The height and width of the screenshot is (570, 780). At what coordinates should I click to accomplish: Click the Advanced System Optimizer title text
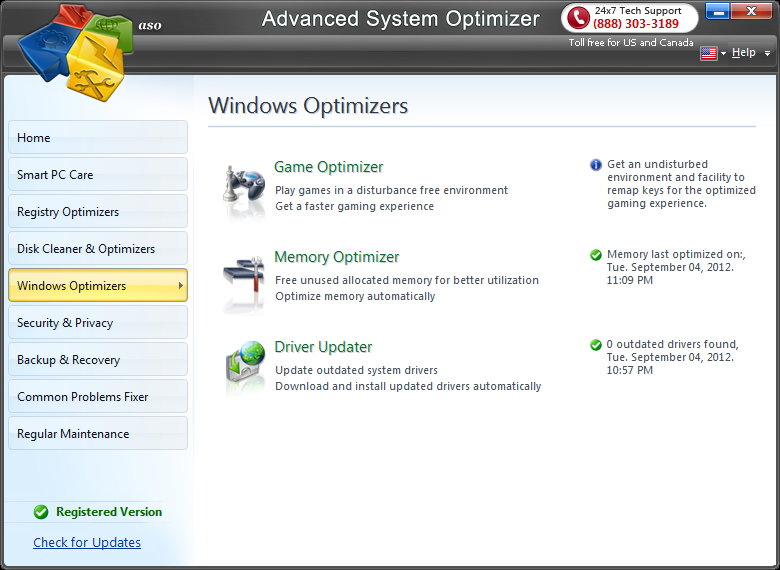tap(400, 19)
